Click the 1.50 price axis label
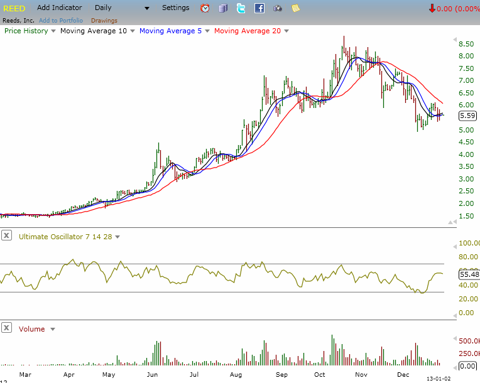Screen dimensions: 480x383 466,216
